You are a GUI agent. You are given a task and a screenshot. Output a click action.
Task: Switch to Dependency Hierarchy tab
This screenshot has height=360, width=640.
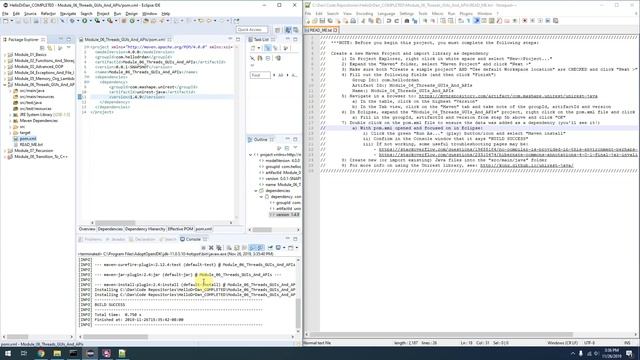(x=145, y=229)
